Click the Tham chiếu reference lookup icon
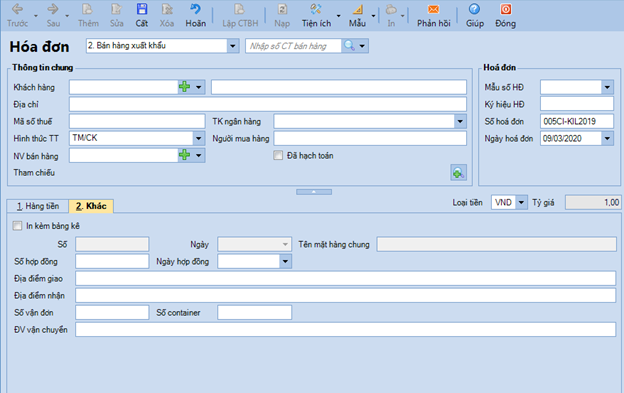624x393 pixels. [458, 172]
